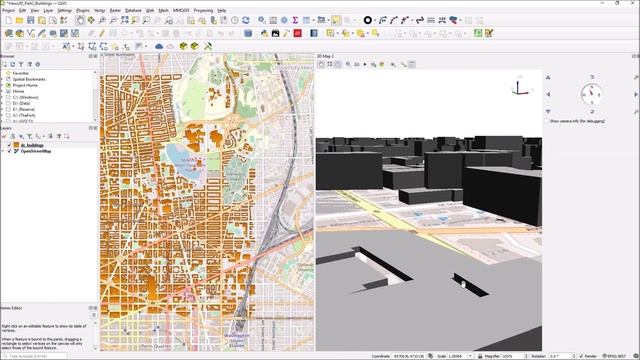Click the Coordinate field in status bar

[x=409, y=356]
